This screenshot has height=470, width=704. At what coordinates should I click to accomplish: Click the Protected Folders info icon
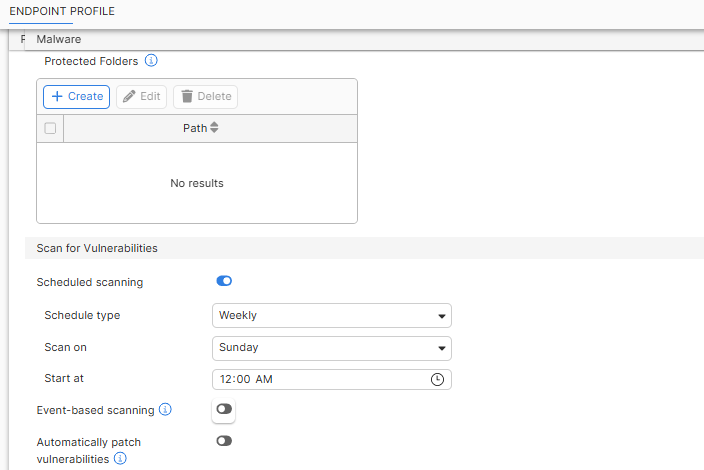(152, 61)
